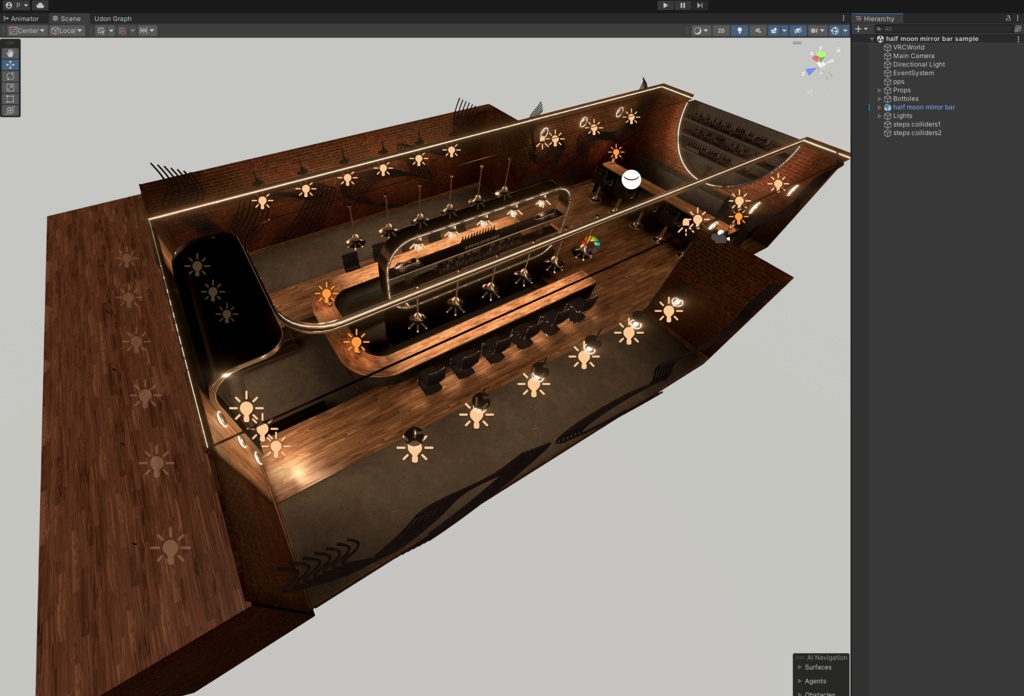The width and height of the screenshot is (1024, 696).
Task: Toggle grid visibility button
Action: click(101, 31)
